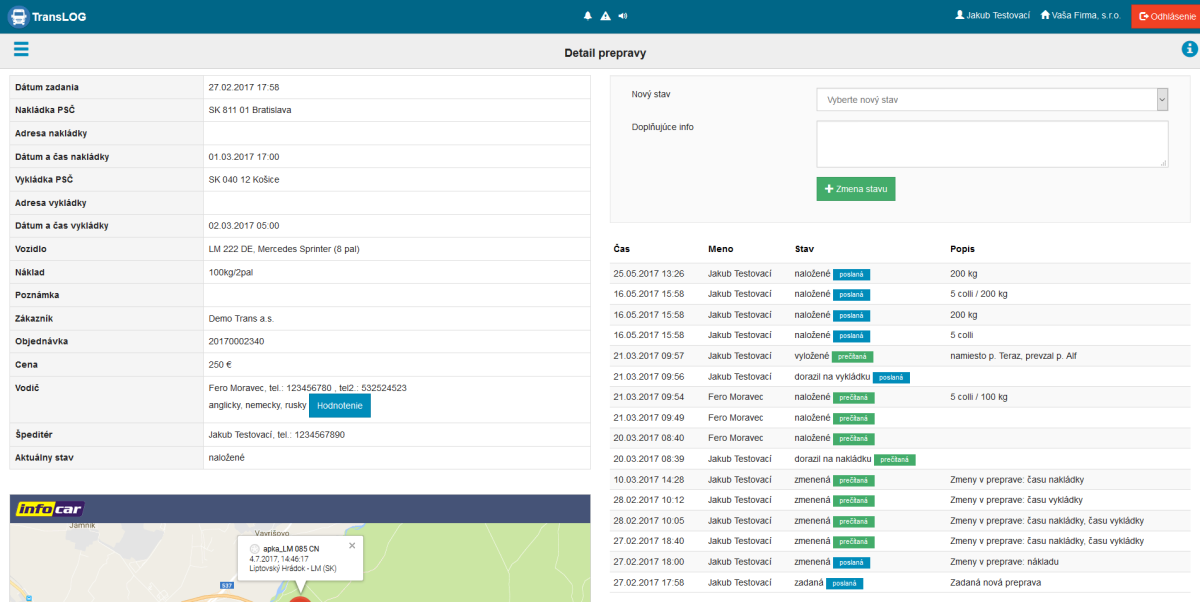Click the TransLOG truck logo
The width and height of the screenshot is (1200, 602).
[18, 16]
